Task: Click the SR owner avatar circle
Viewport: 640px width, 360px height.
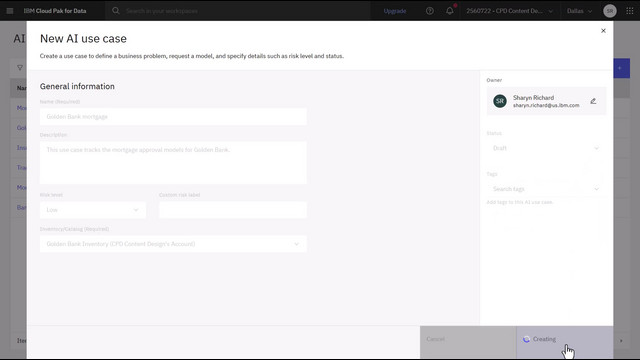Action: tap(500, 101)
